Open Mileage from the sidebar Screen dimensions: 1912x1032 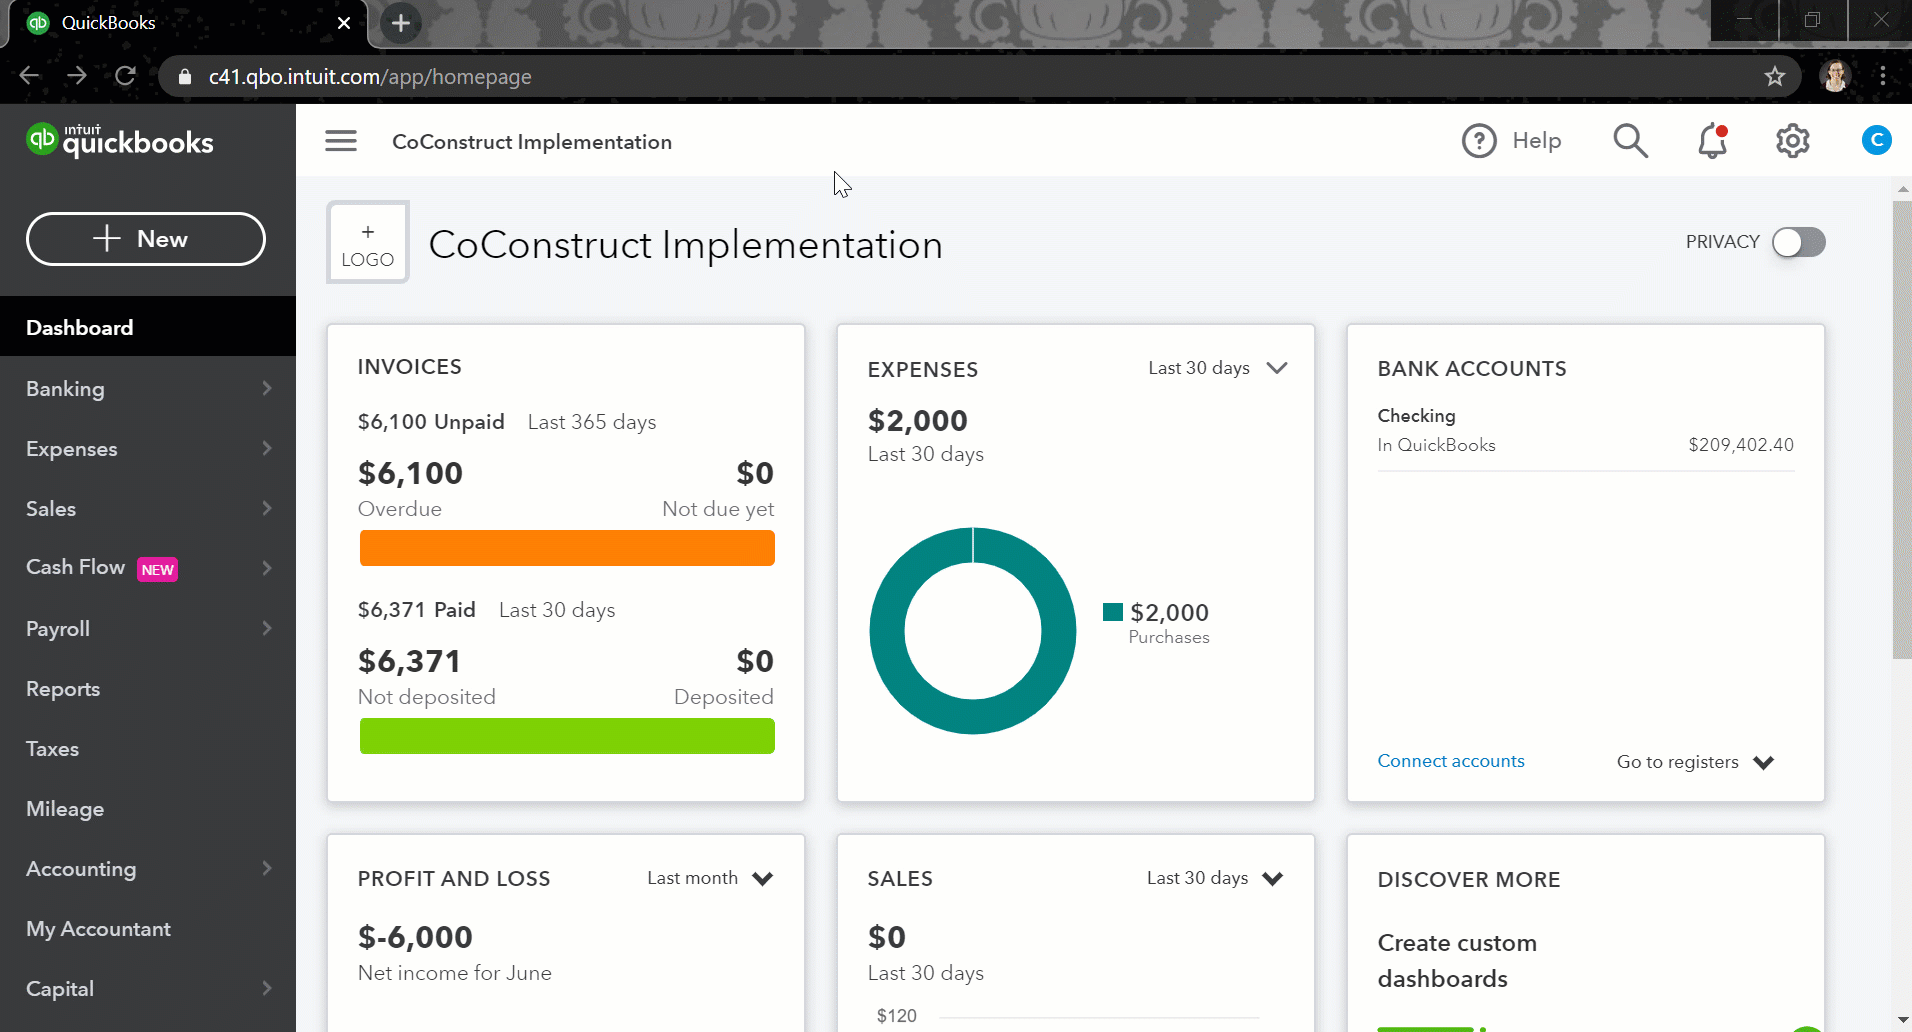click(x=148, y=808)
